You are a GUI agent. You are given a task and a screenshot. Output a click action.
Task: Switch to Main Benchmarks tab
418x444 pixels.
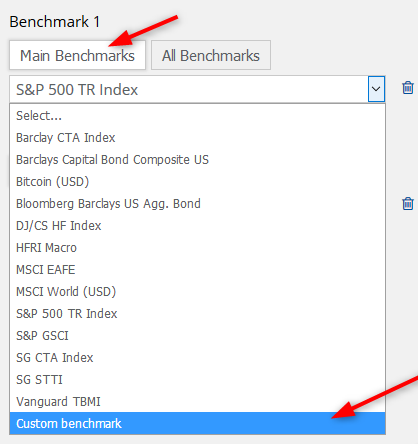point(77,55)
